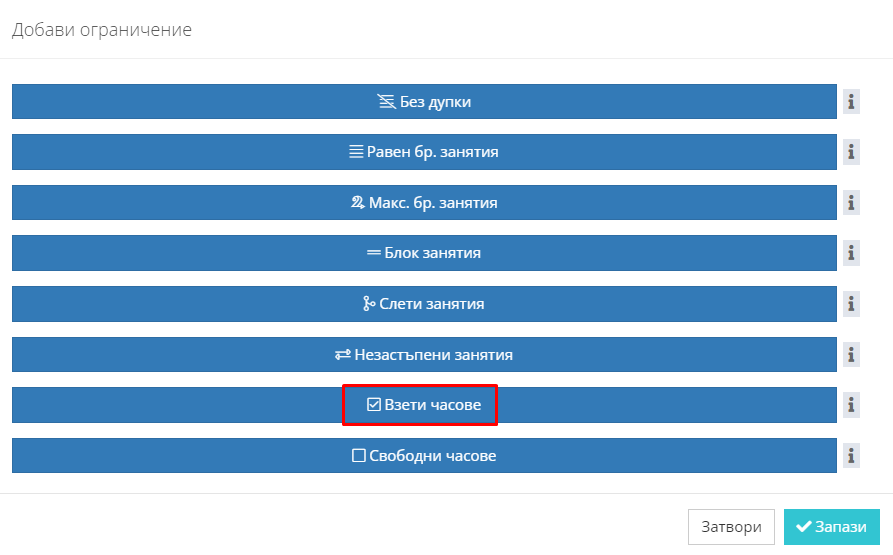Save with the Запази button
Image resolution: width=893 pixels, height=555 pixels.
831,527
